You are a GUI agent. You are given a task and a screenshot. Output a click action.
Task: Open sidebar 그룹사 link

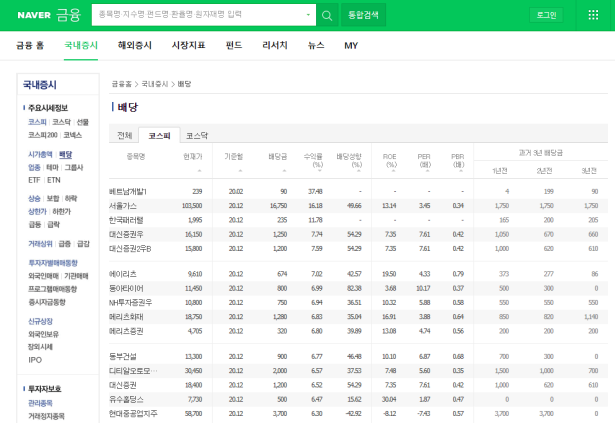74,168
